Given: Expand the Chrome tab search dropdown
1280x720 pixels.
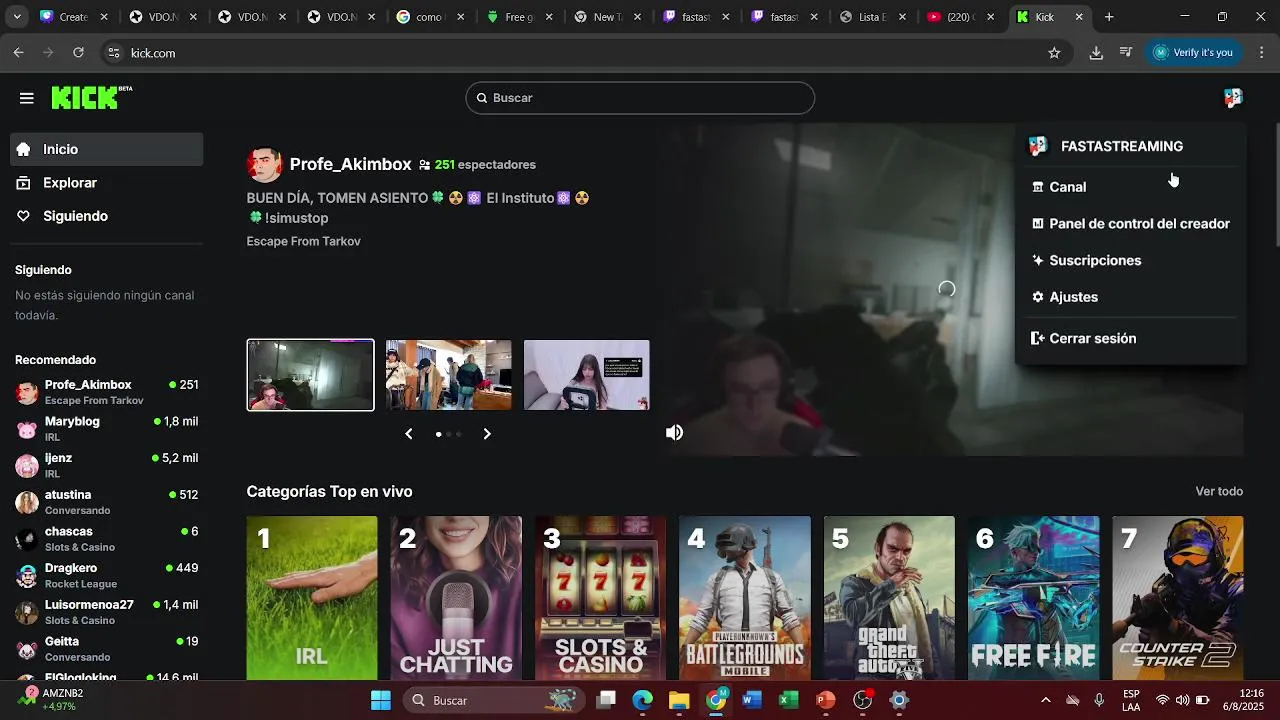Looking at the screenshot, I should 17,17.
